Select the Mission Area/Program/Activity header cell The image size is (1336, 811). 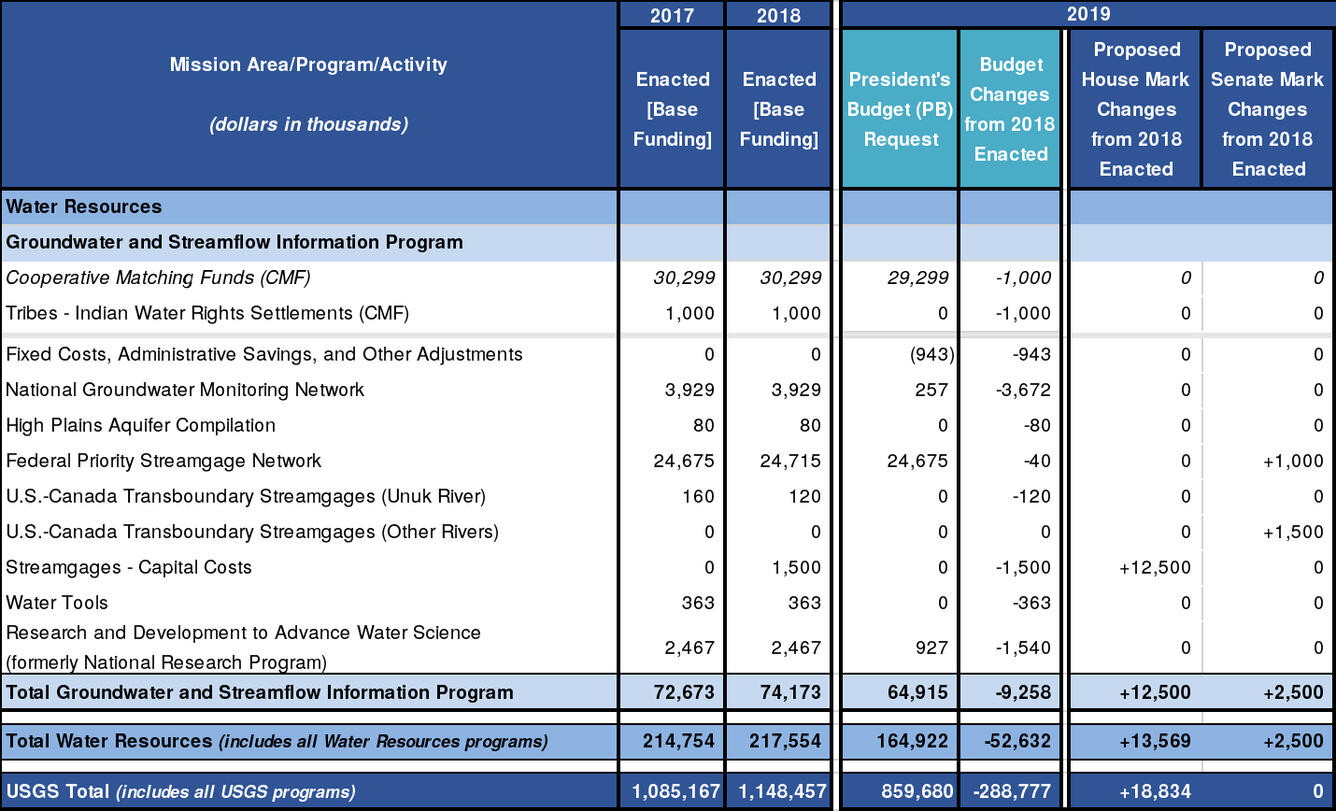click(309, 94)
